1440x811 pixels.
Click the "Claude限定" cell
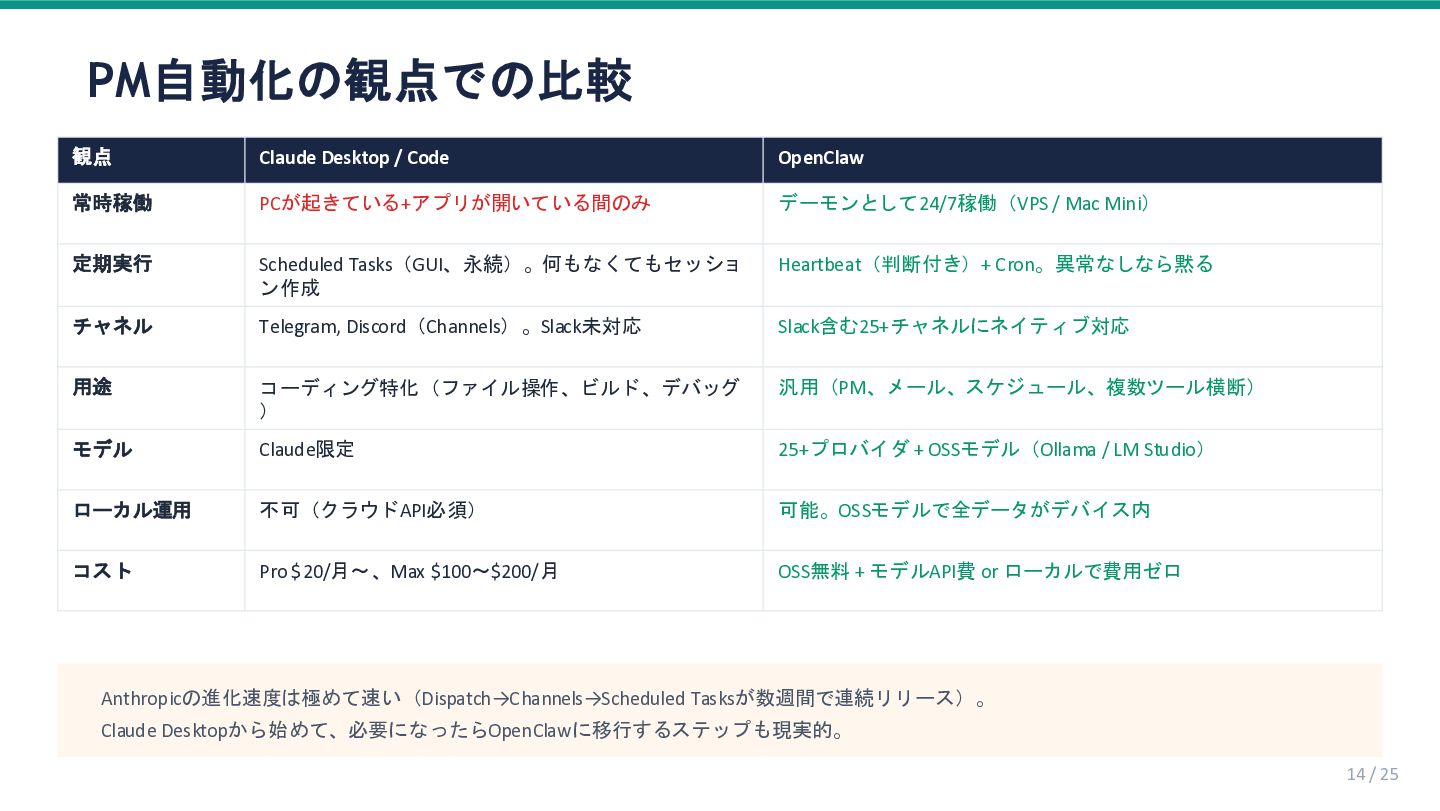pos(306,449)
